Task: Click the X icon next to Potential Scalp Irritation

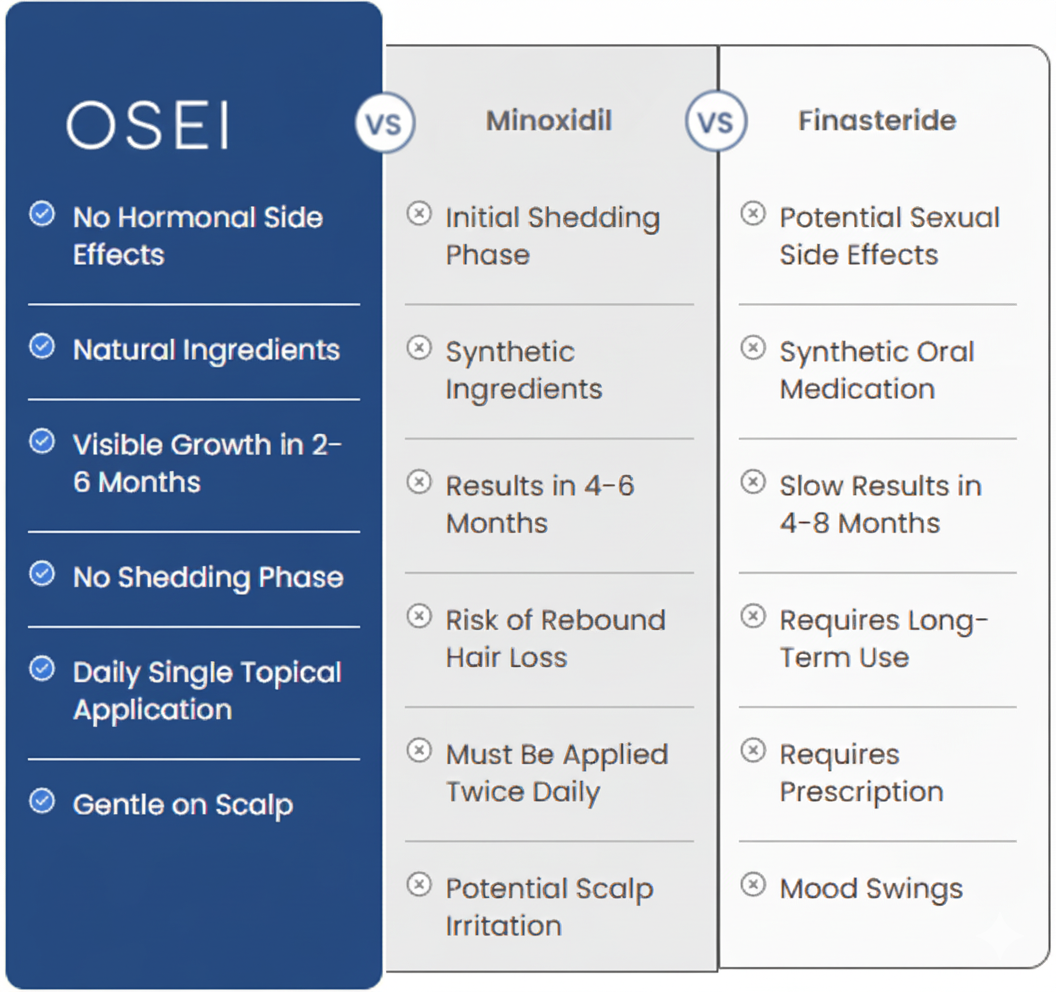Action: (x=420, y=885)
